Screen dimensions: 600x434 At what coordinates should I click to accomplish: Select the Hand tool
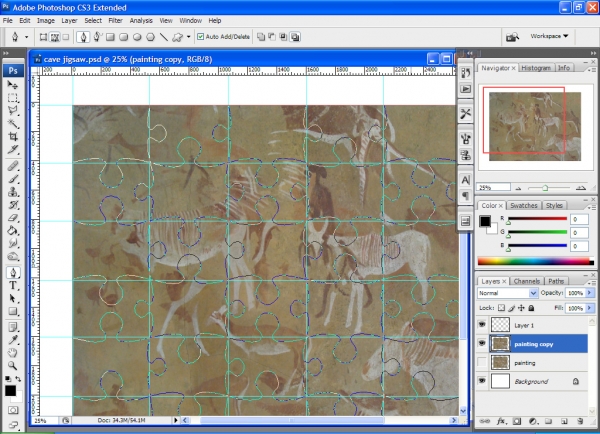(x=13, y=352)
